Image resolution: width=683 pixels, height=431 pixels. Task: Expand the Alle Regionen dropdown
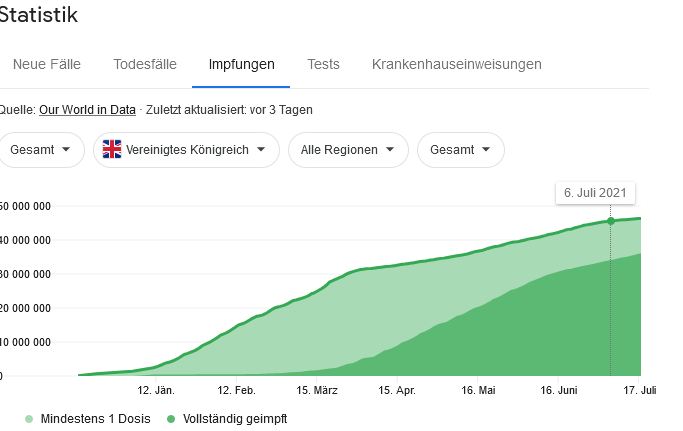coord(348,150)
